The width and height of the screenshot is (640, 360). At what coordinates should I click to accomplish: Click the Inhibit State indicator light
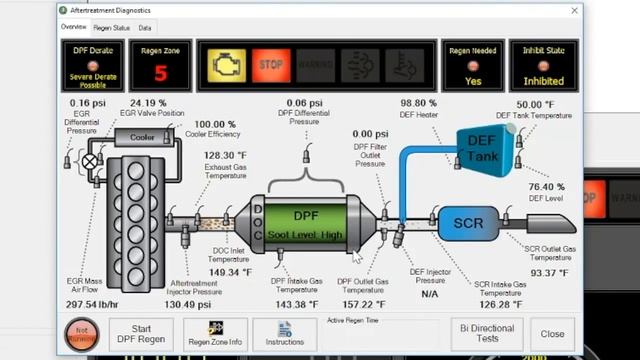point(543,66)
